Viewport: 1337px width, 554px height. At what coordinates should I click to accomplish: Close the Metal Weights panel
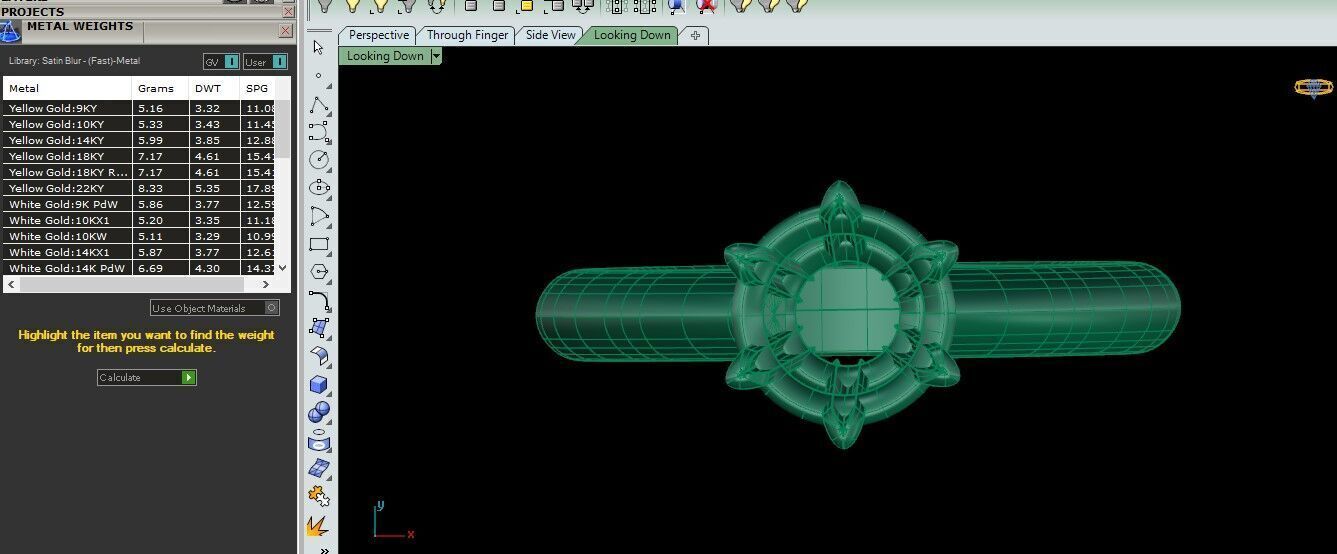pyautogui.click(x=286, y=31)
